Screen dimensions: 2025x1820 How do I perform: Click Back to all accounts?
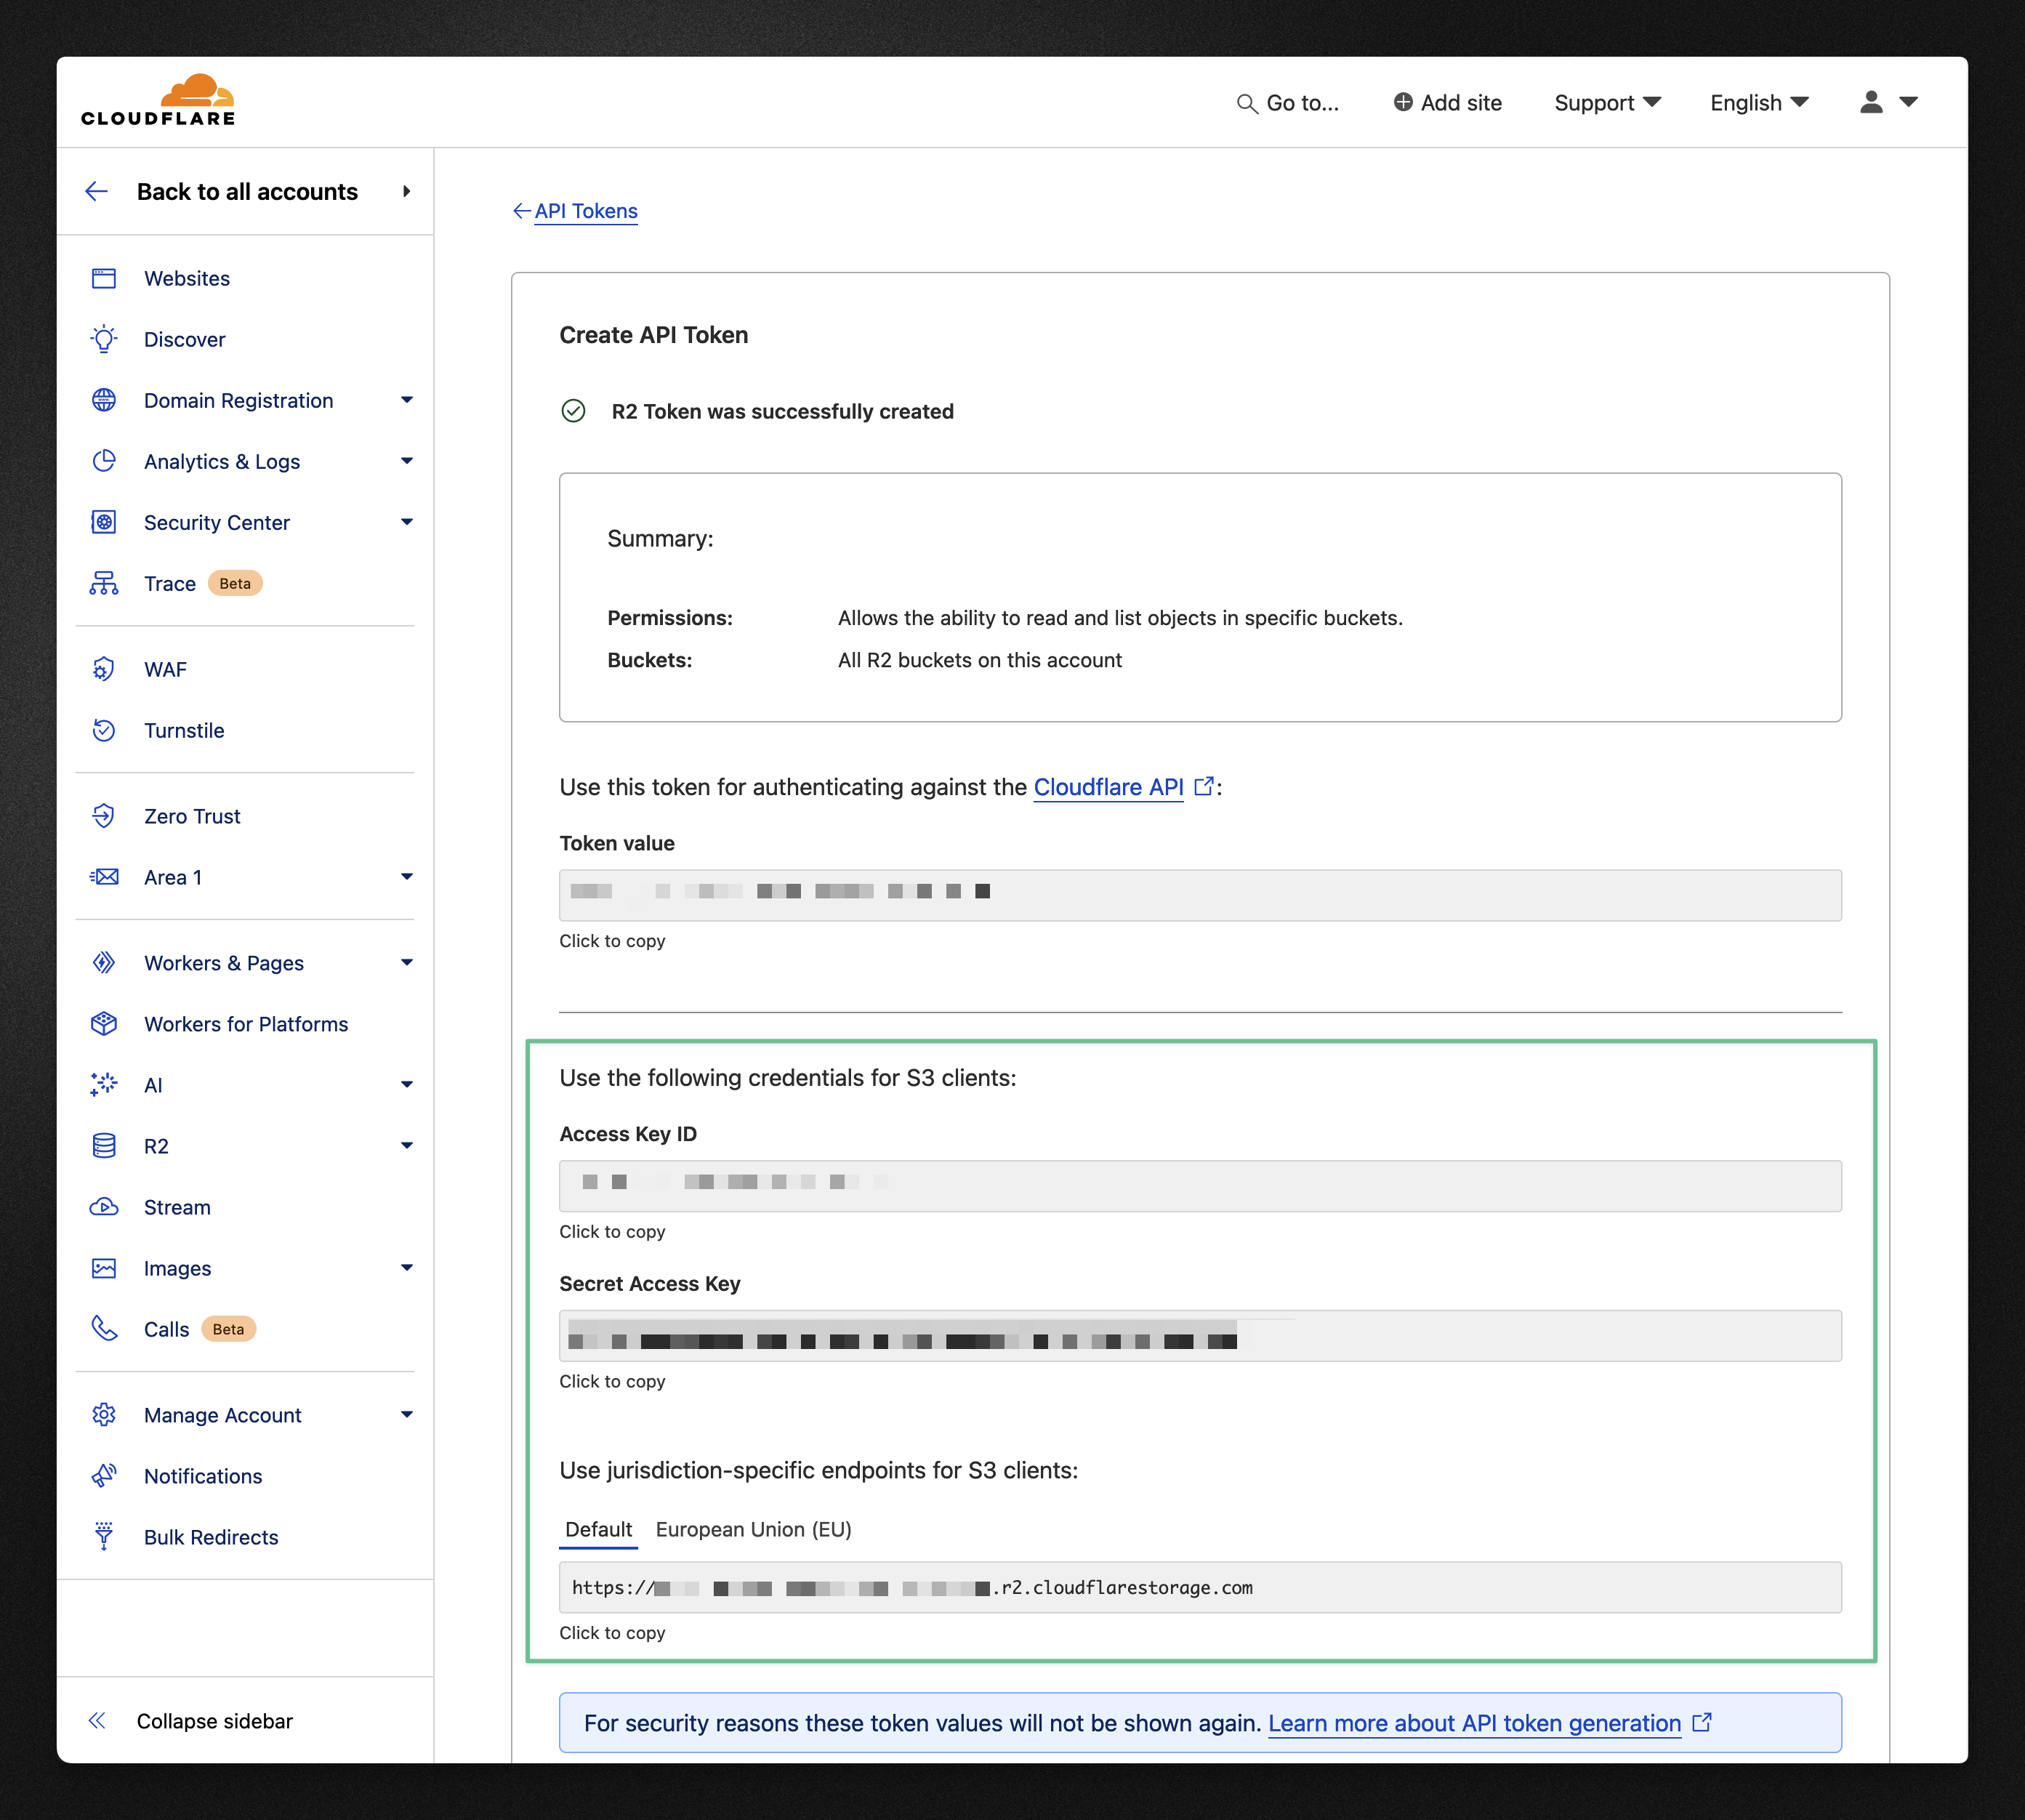pos(247,191)
